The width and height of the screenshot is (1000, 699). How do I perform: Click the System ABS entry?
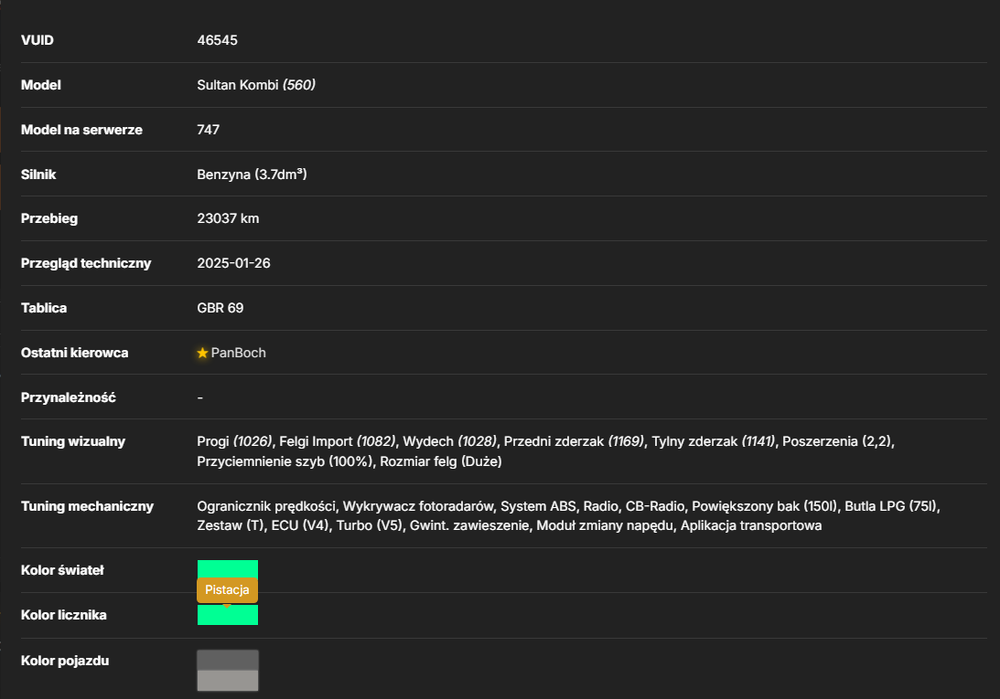tap(538, 506)
